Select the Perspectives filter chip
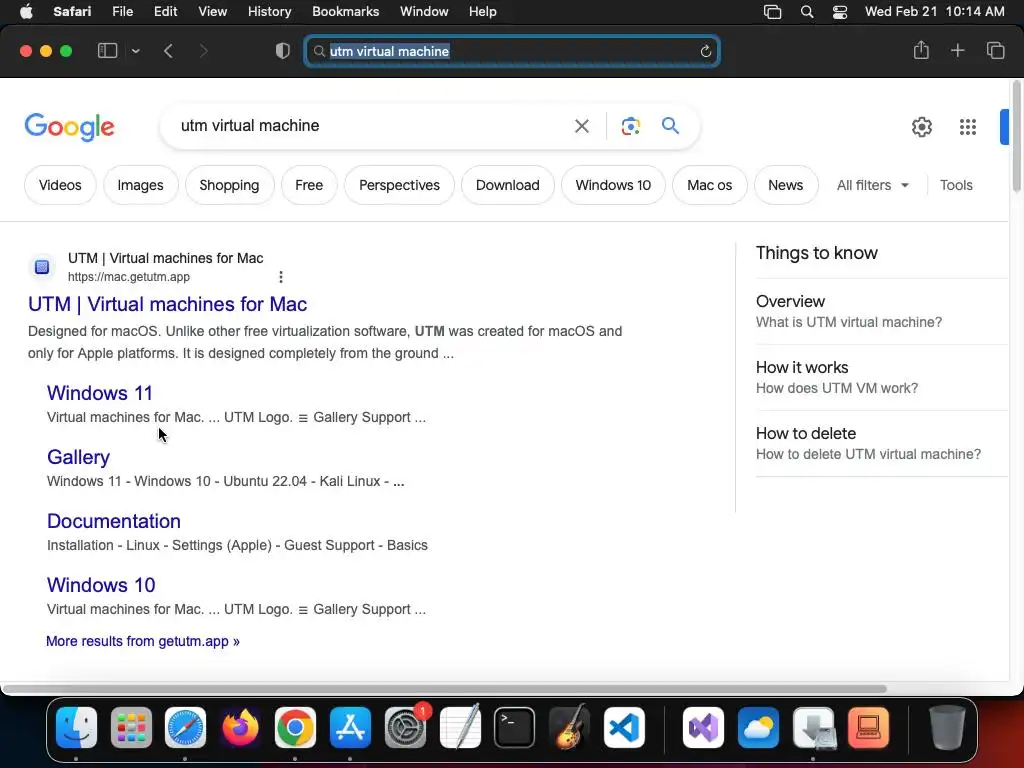This screenshot has width=1024, height=768. tap(399, 185)
